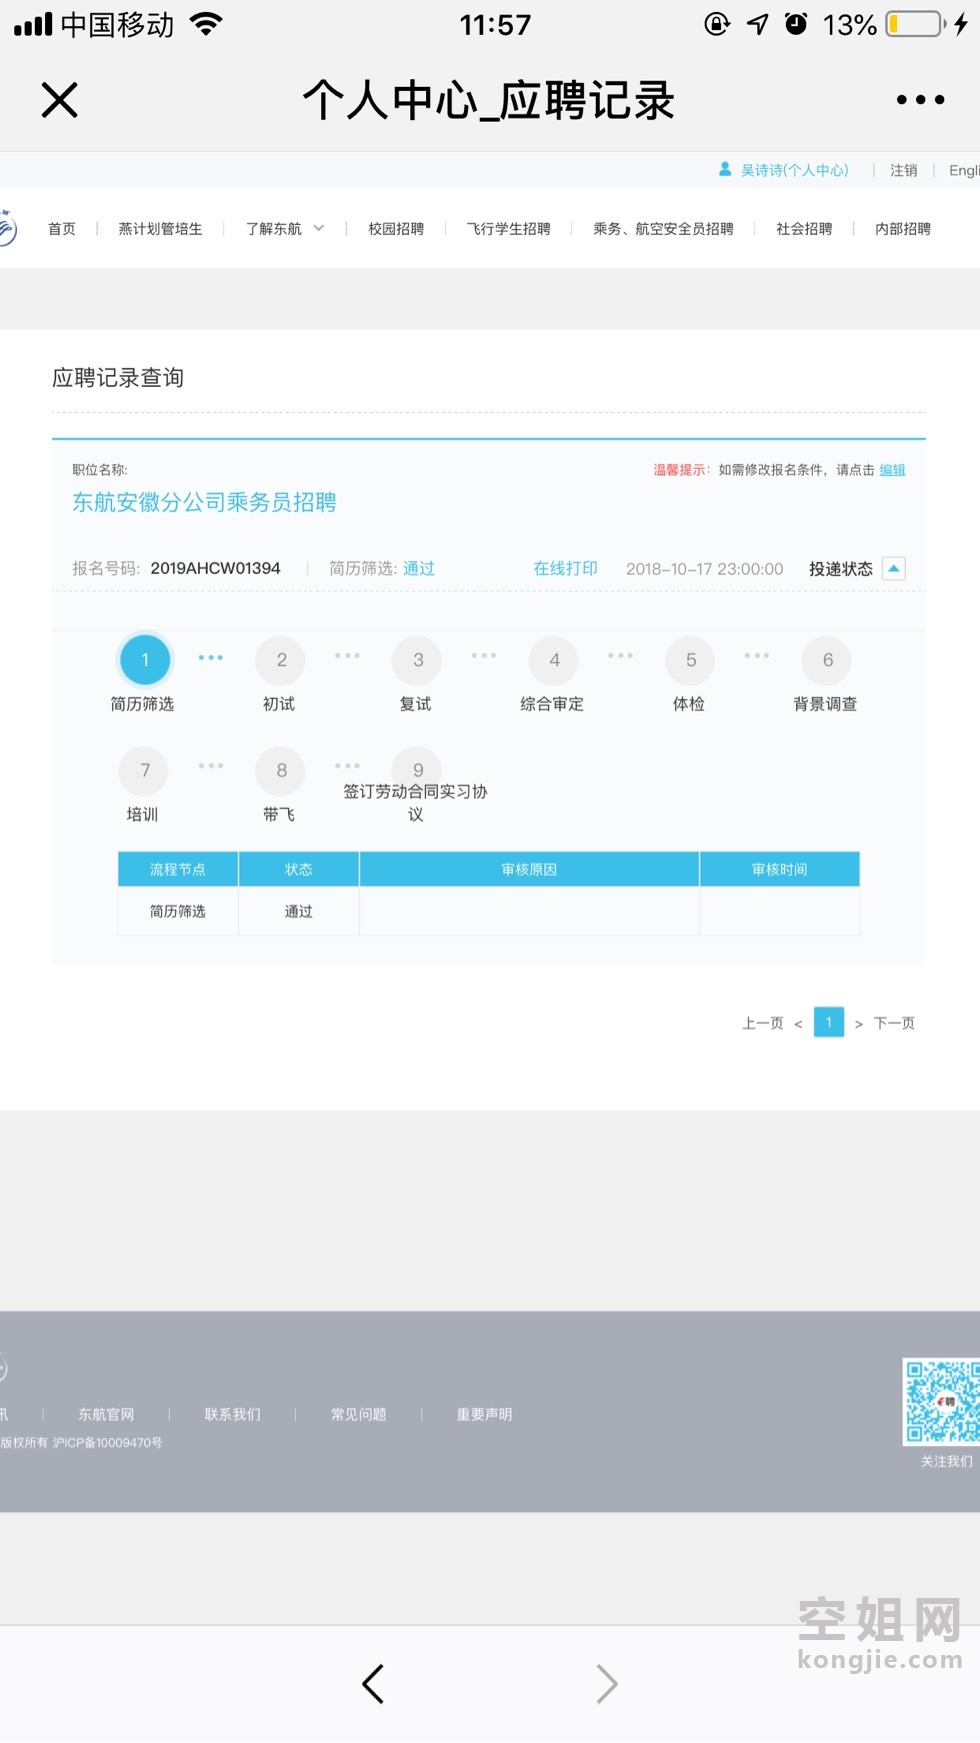Select step 2 初试 circle
This screenshot has width=980, height=1743.
(x=282, y=660)
